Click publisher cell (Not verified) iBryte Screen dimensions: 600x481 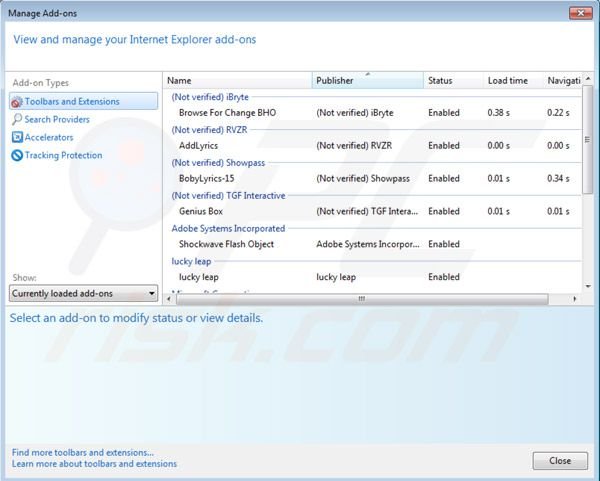click(x=355, y=113)
